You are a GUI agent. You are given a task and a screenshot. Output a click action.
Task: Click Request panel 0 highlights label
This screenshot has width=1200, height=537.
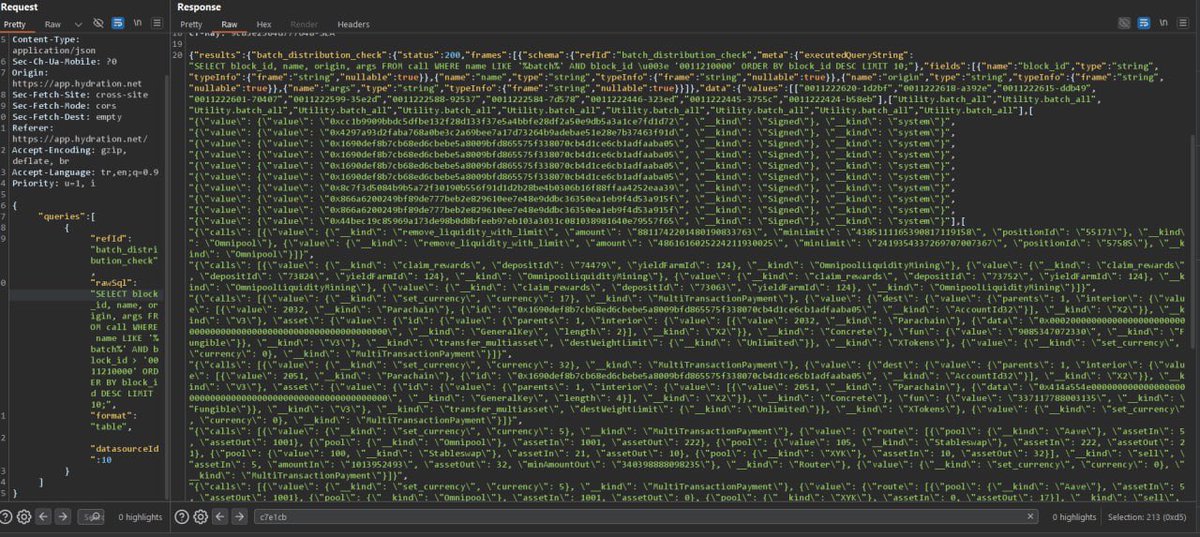coord(139,517)
